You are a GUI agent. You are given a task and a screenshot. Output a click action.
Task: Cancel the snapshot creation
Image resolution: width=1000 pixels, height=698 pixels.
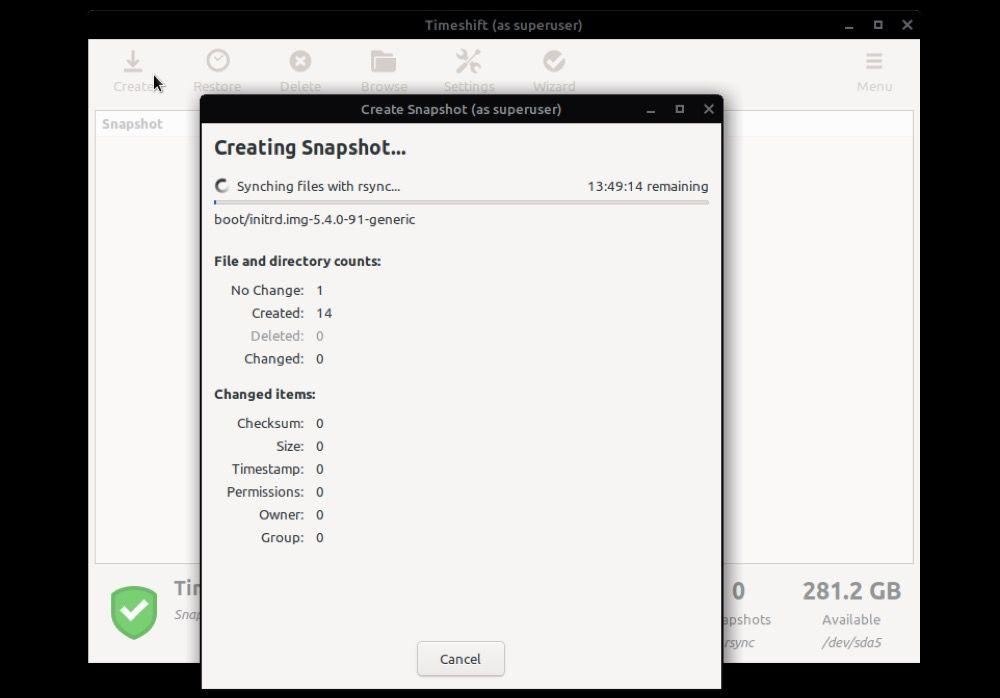click(x=460, y=659)
